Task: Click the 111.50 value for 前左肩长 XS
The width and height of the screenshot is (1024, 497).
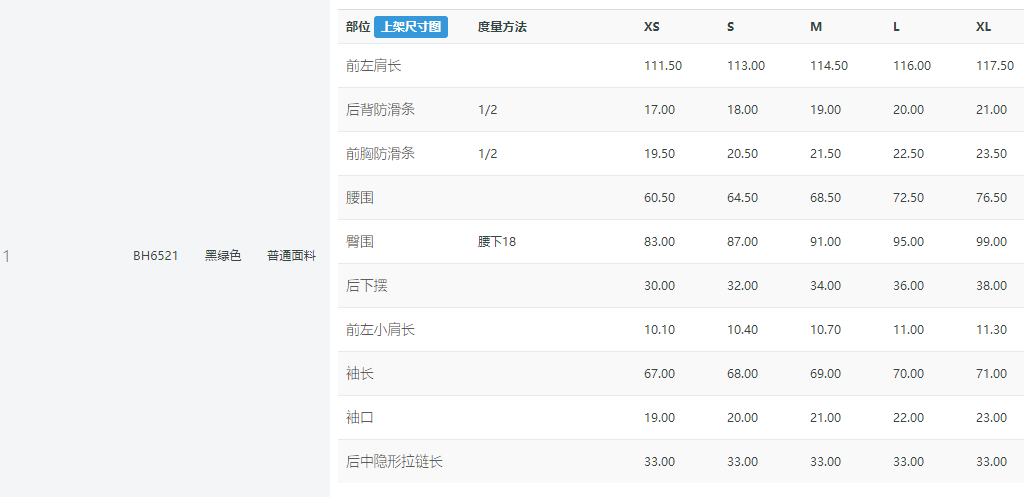Action: click(663, 66)
